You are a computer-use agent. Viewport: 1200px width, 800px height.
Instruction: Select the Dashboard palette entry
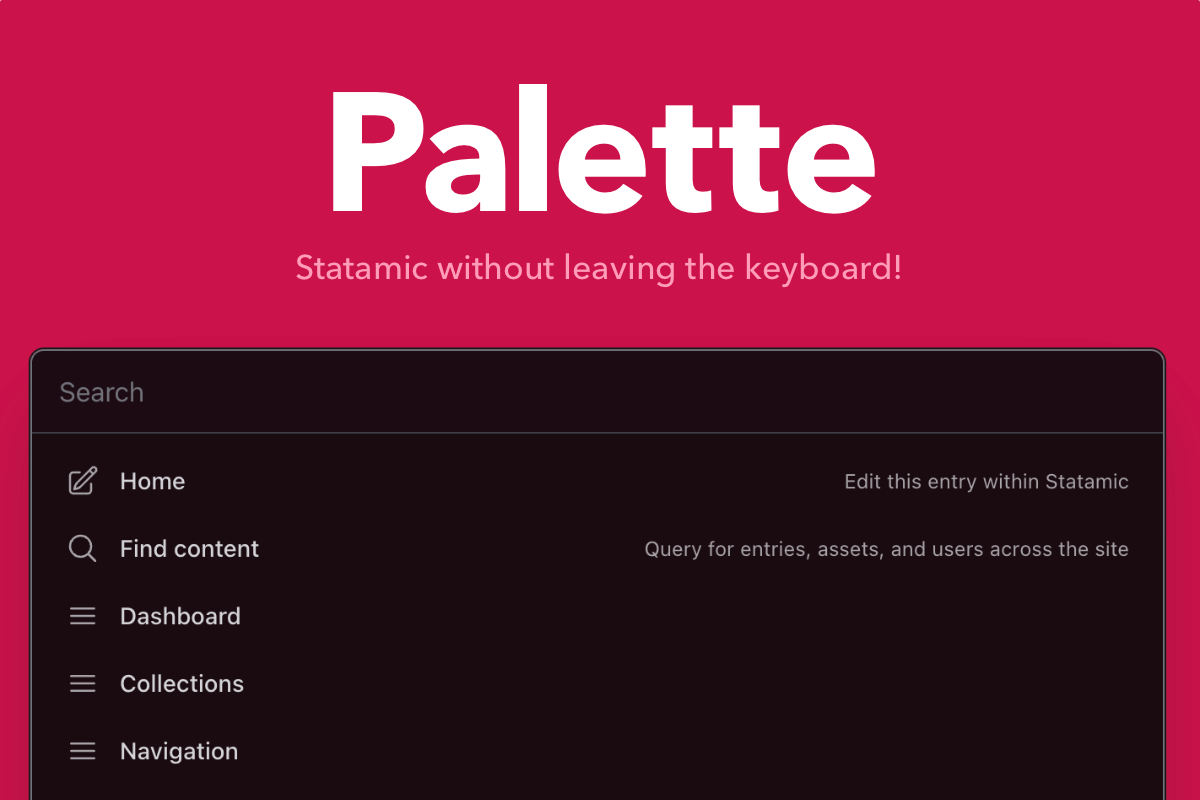point(180,616)
